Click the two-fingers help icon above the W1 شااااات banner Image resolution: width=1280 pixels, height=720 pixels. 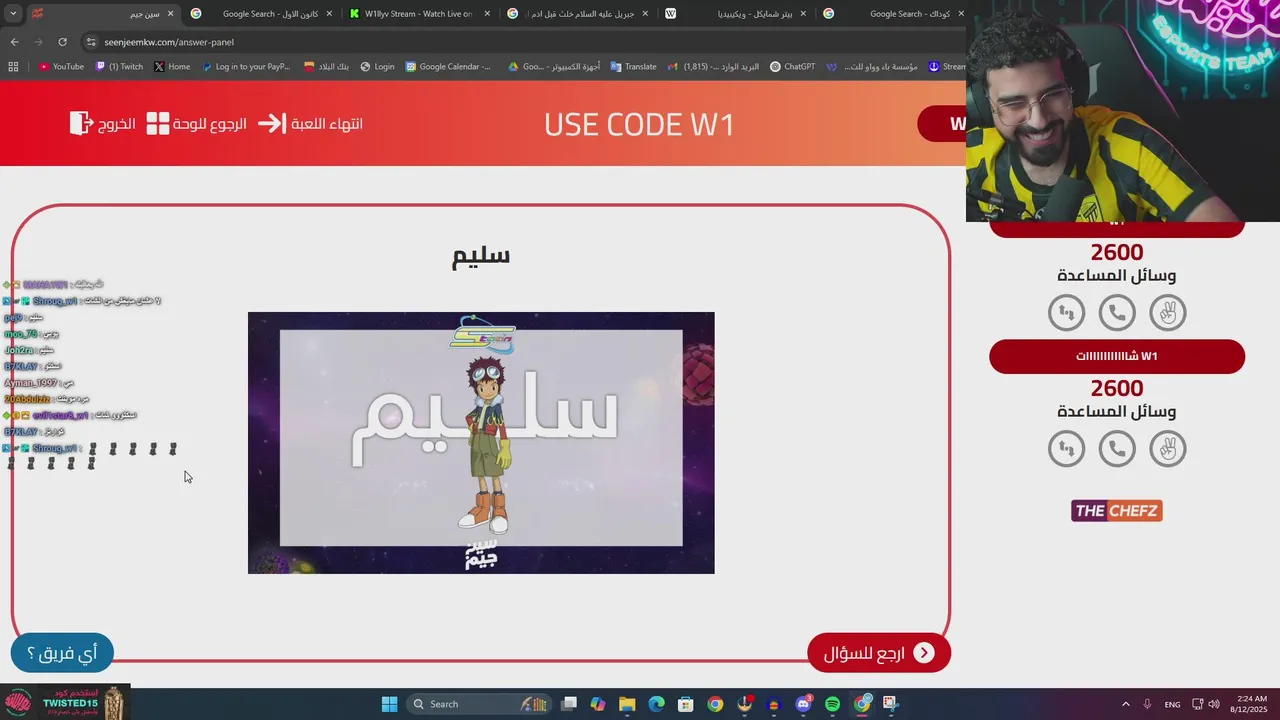click(1167, 313)
